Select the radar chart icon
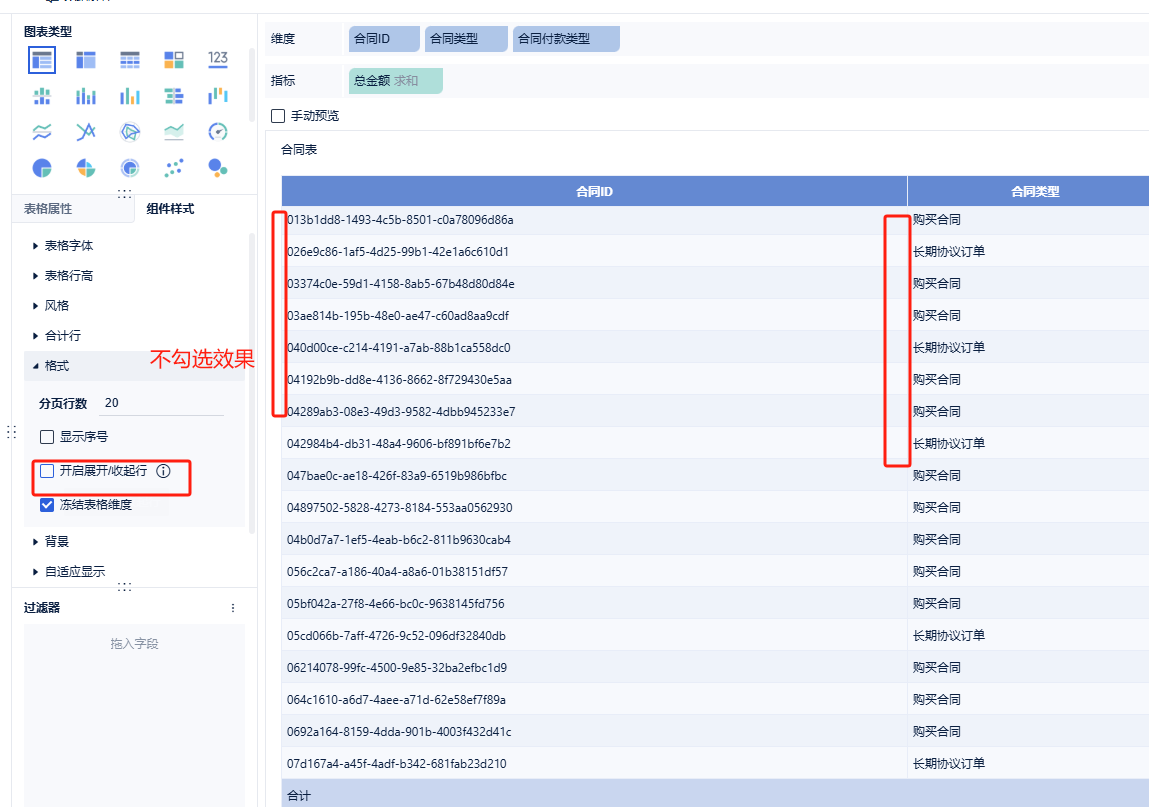 (x=130, y=132)
